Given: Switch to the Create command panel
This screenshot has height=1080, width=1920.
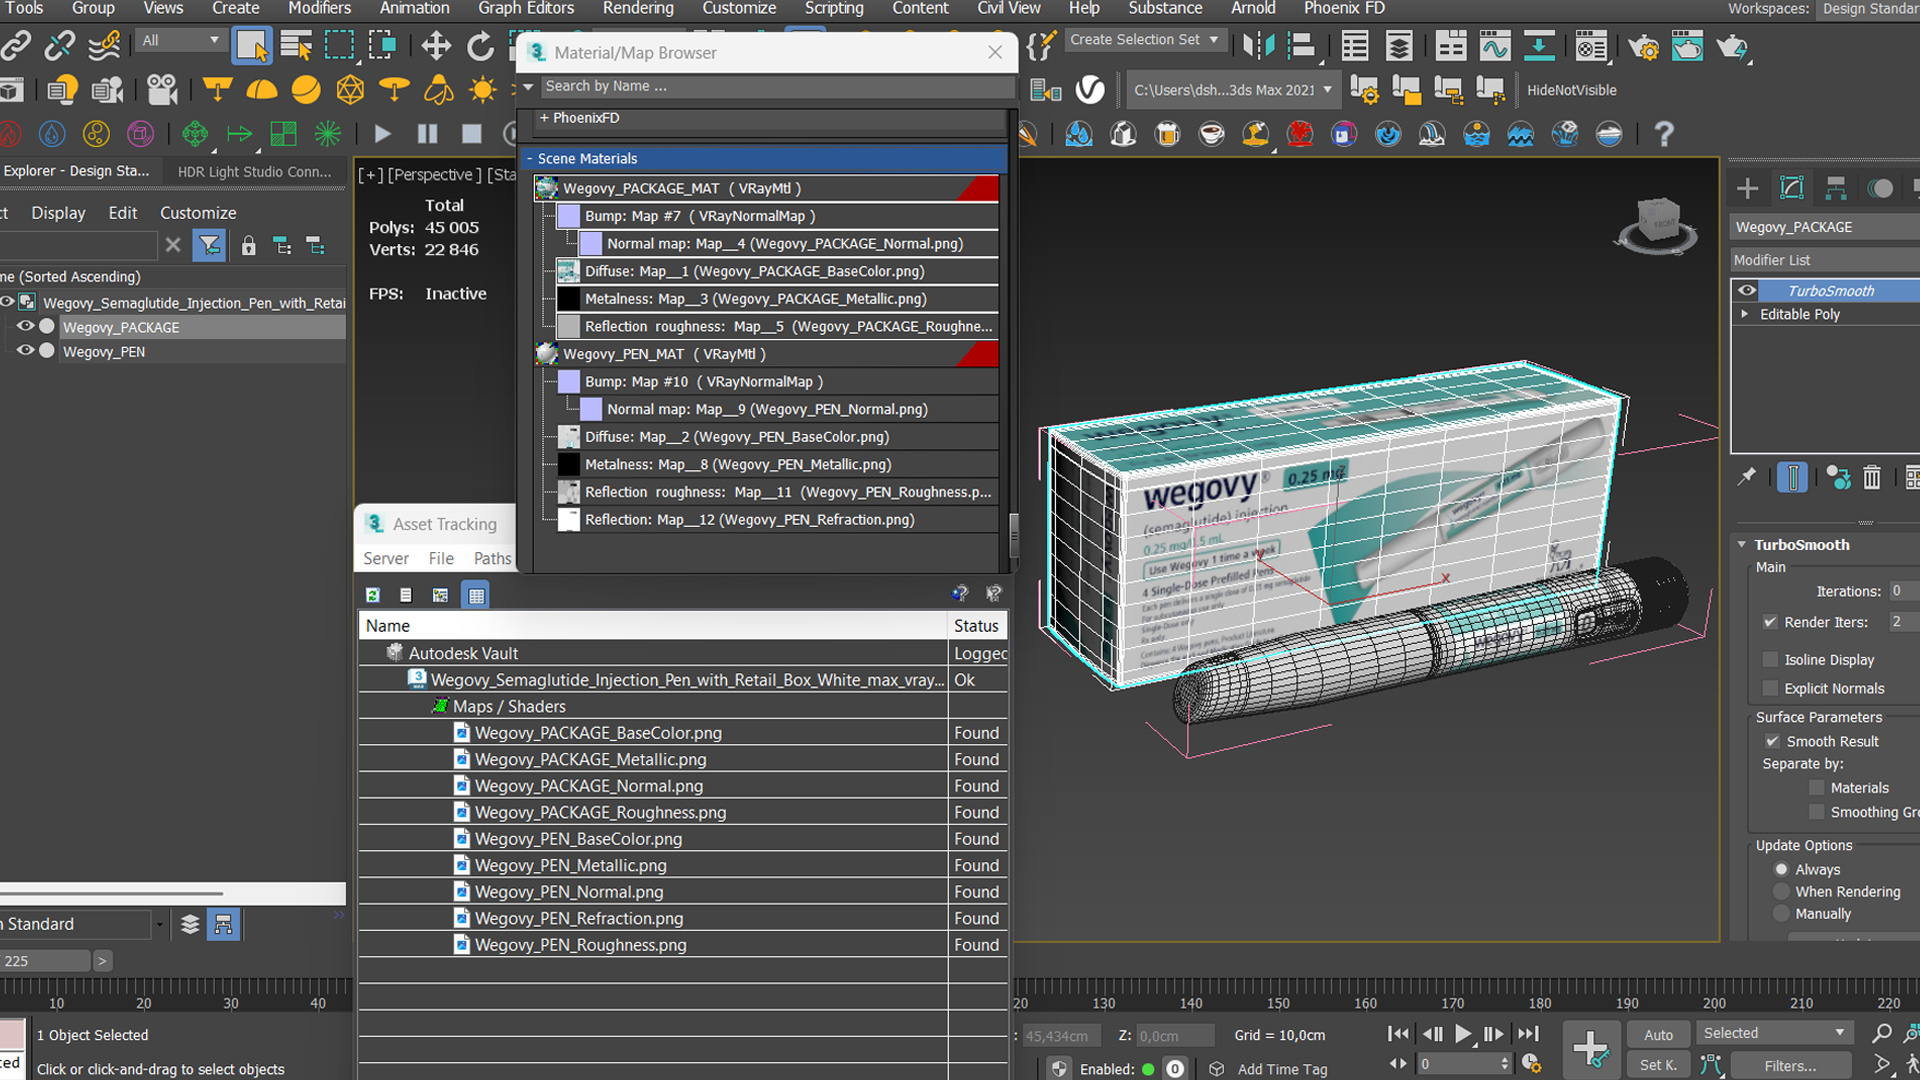Looking at the screenshot, I should pyautogui.click(x=1747, y=188).
